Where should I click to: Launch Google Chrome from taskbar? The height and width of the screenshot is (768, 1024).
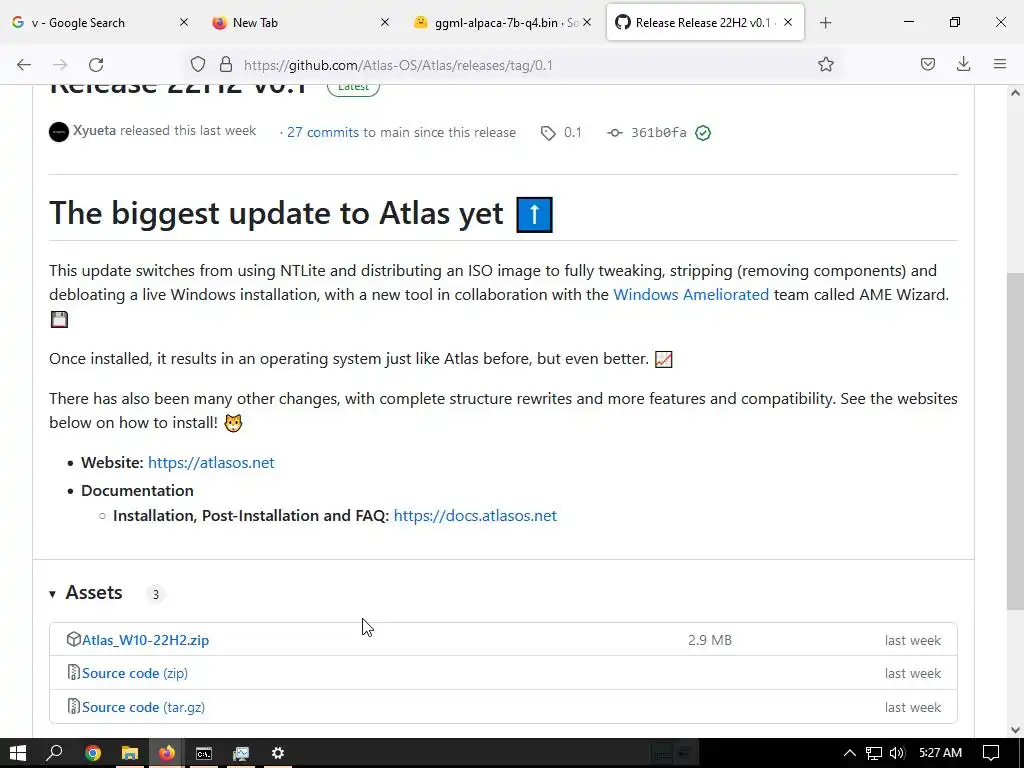[93, 753]
